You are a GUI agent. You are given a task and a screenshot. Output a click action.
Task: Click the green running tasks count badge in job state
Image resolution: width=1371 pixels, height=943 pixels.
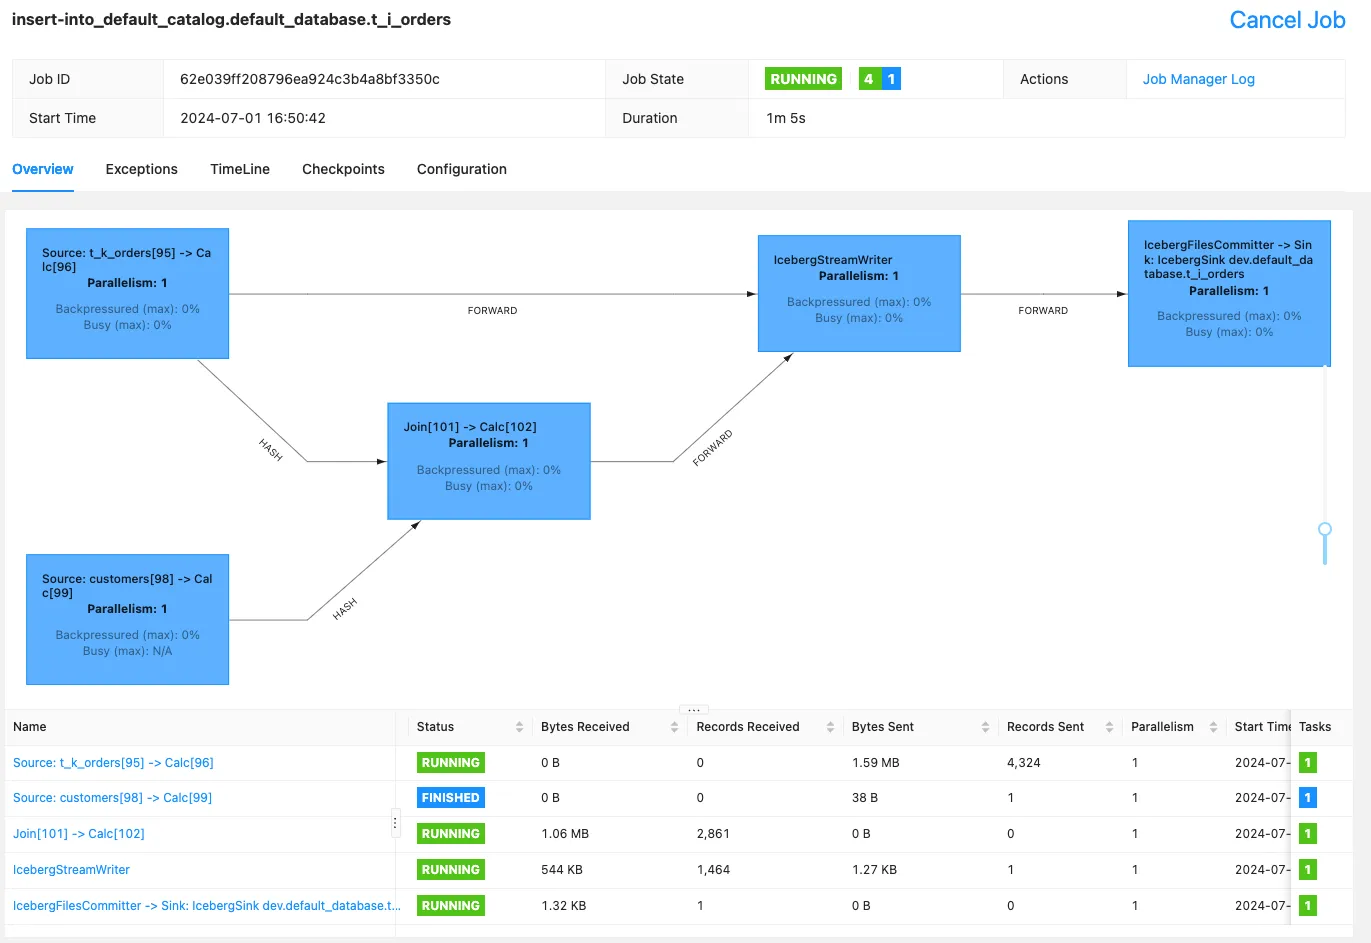point(869,79)
